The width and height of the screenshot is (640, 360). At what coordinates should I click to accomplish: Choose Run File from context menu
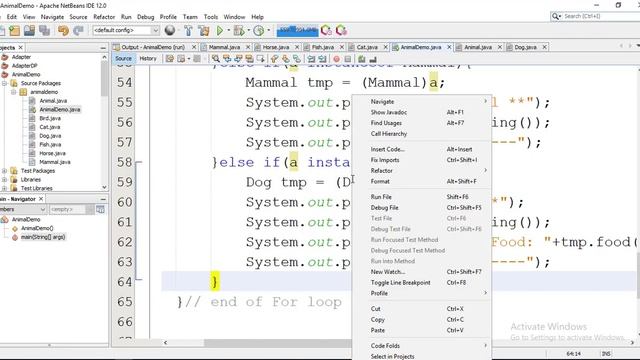(422, 197)
